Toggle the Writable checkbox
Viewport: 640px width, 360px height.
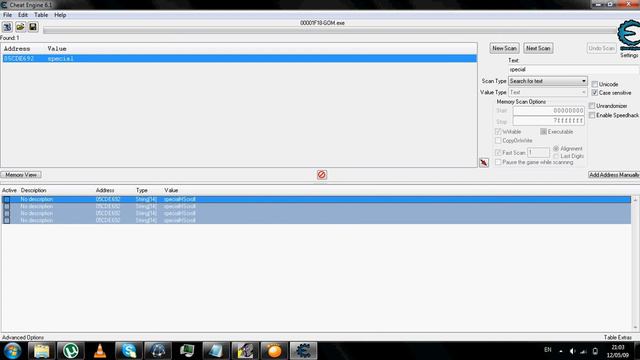[498, 132]
